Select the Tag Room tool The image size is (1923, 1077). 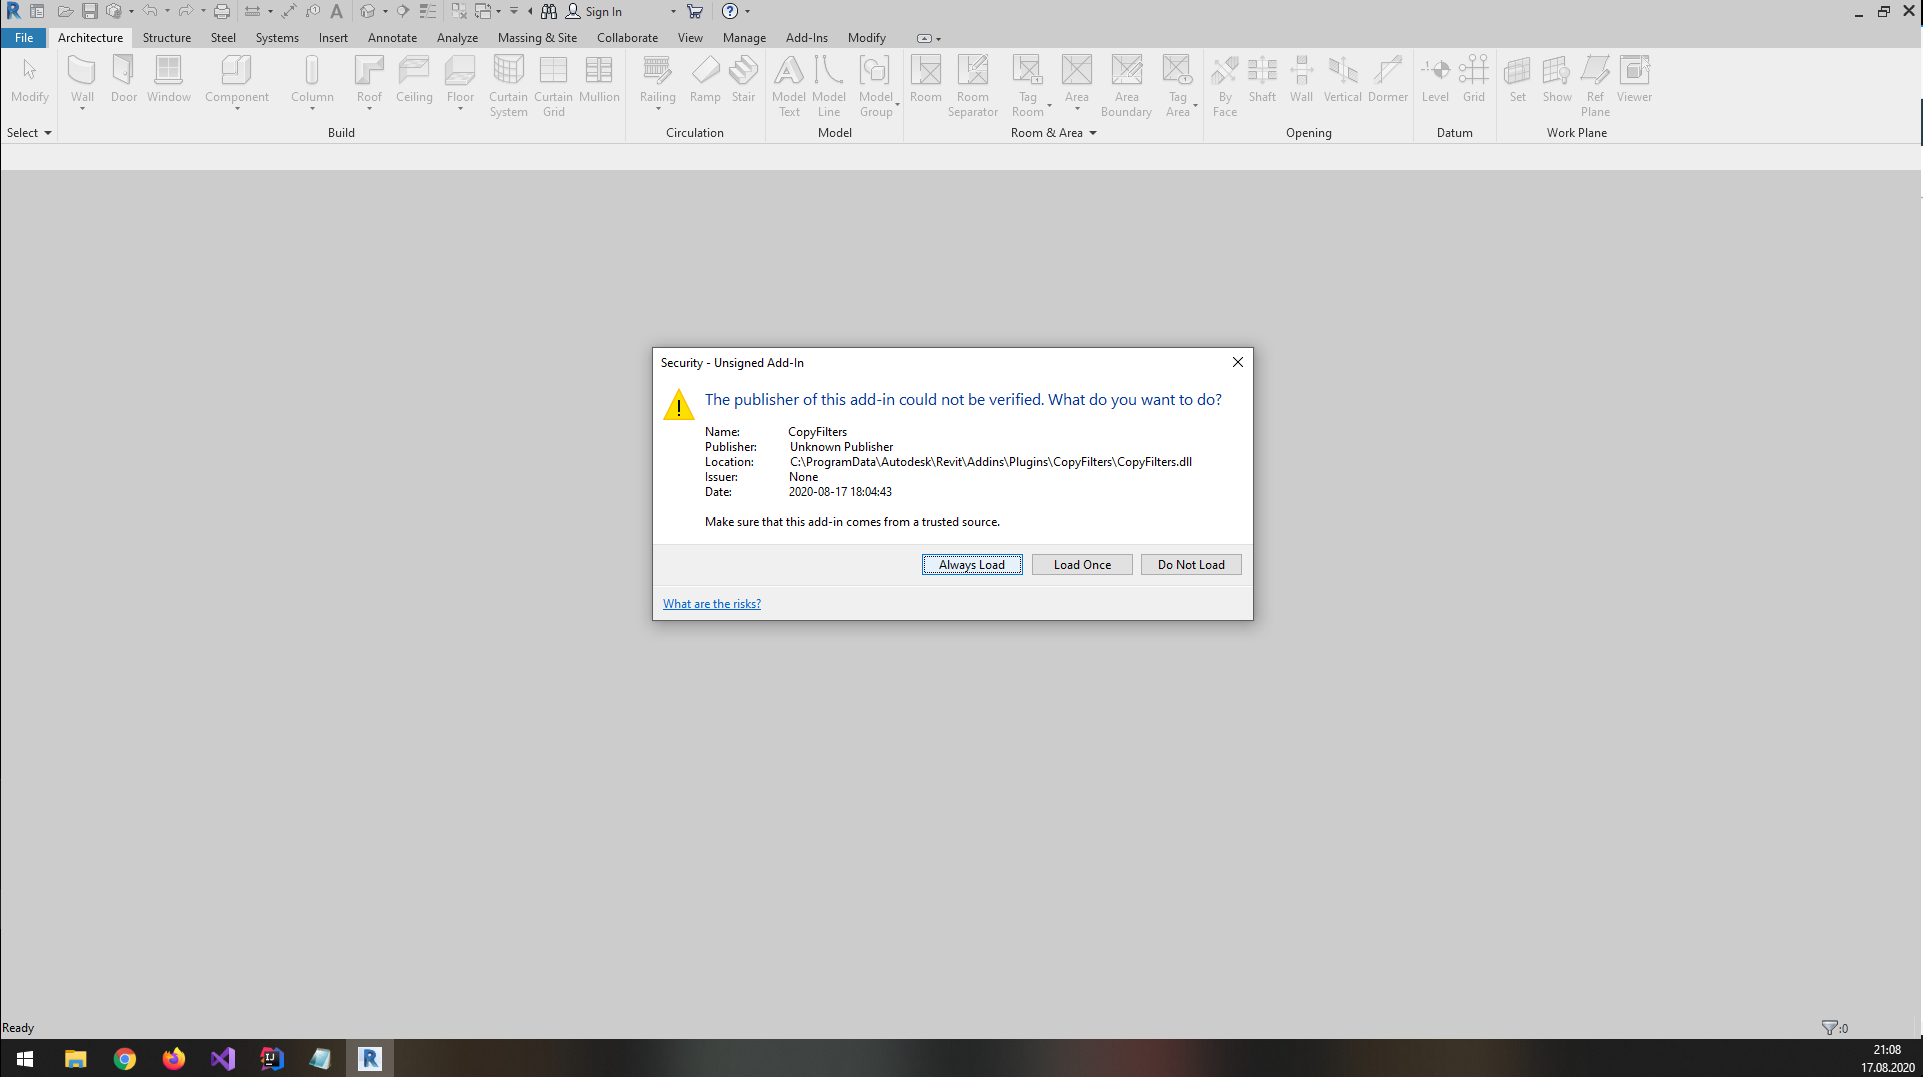1028,86
